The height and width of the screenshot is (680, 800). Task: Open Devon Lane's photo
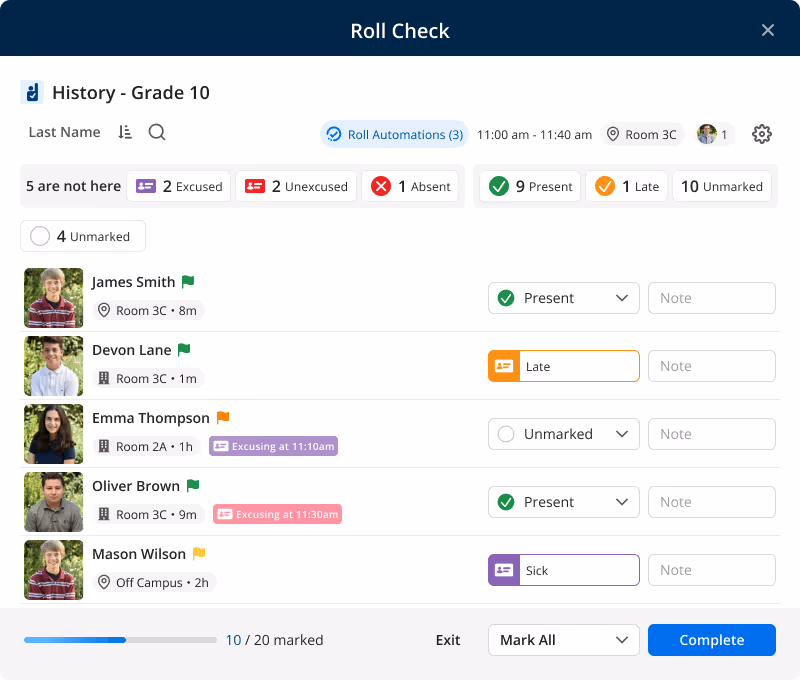point(54,366)
